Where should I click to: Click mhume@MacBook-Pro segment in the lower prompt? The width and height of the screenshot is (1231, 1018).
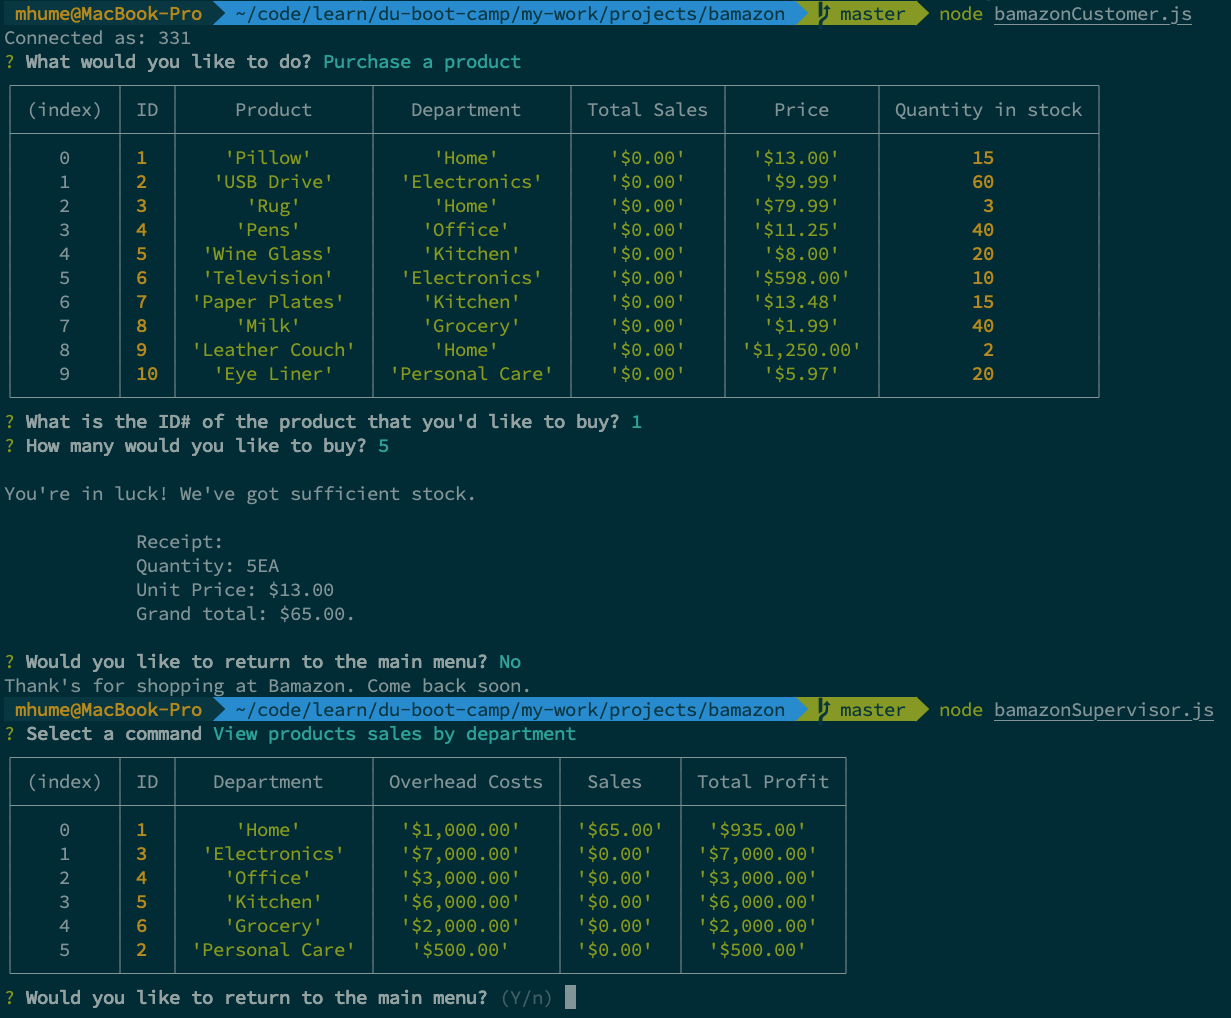108,710
